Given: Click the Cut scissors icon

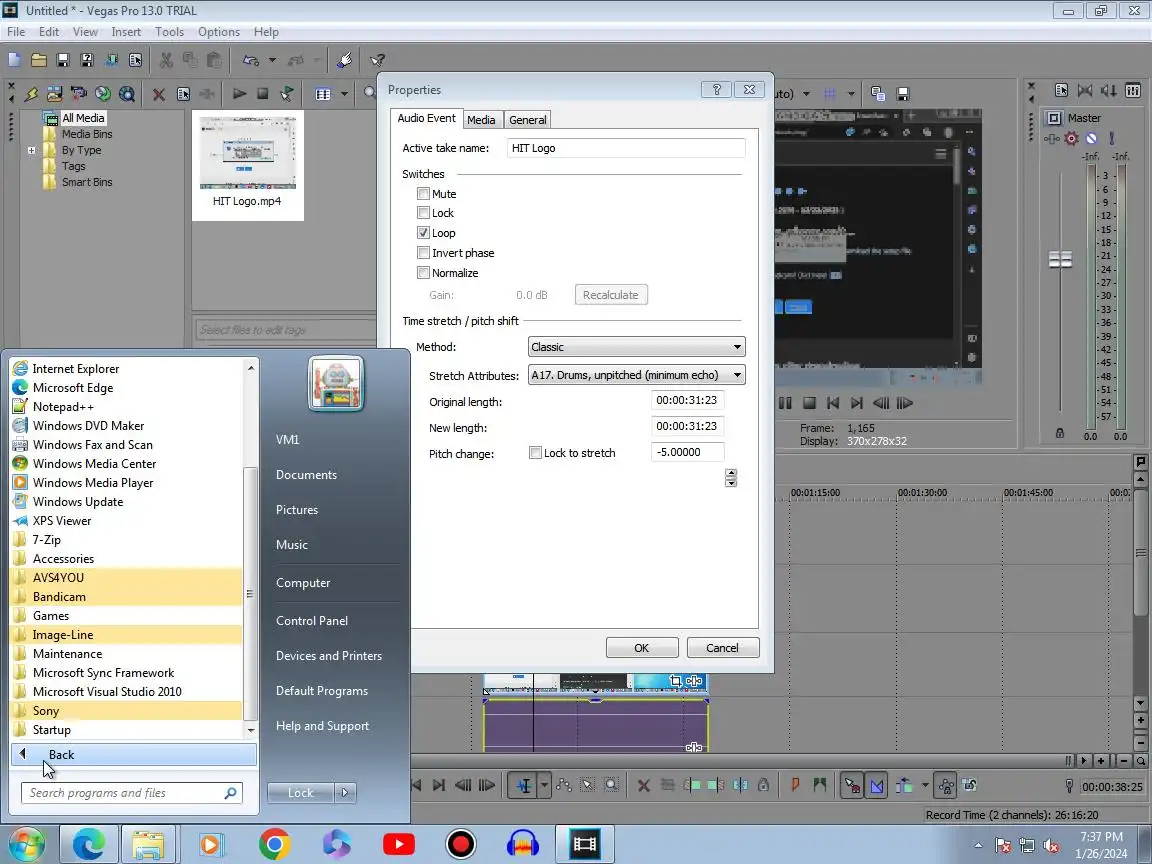Looking at the screenshot, I should click(x=166, y=60).
